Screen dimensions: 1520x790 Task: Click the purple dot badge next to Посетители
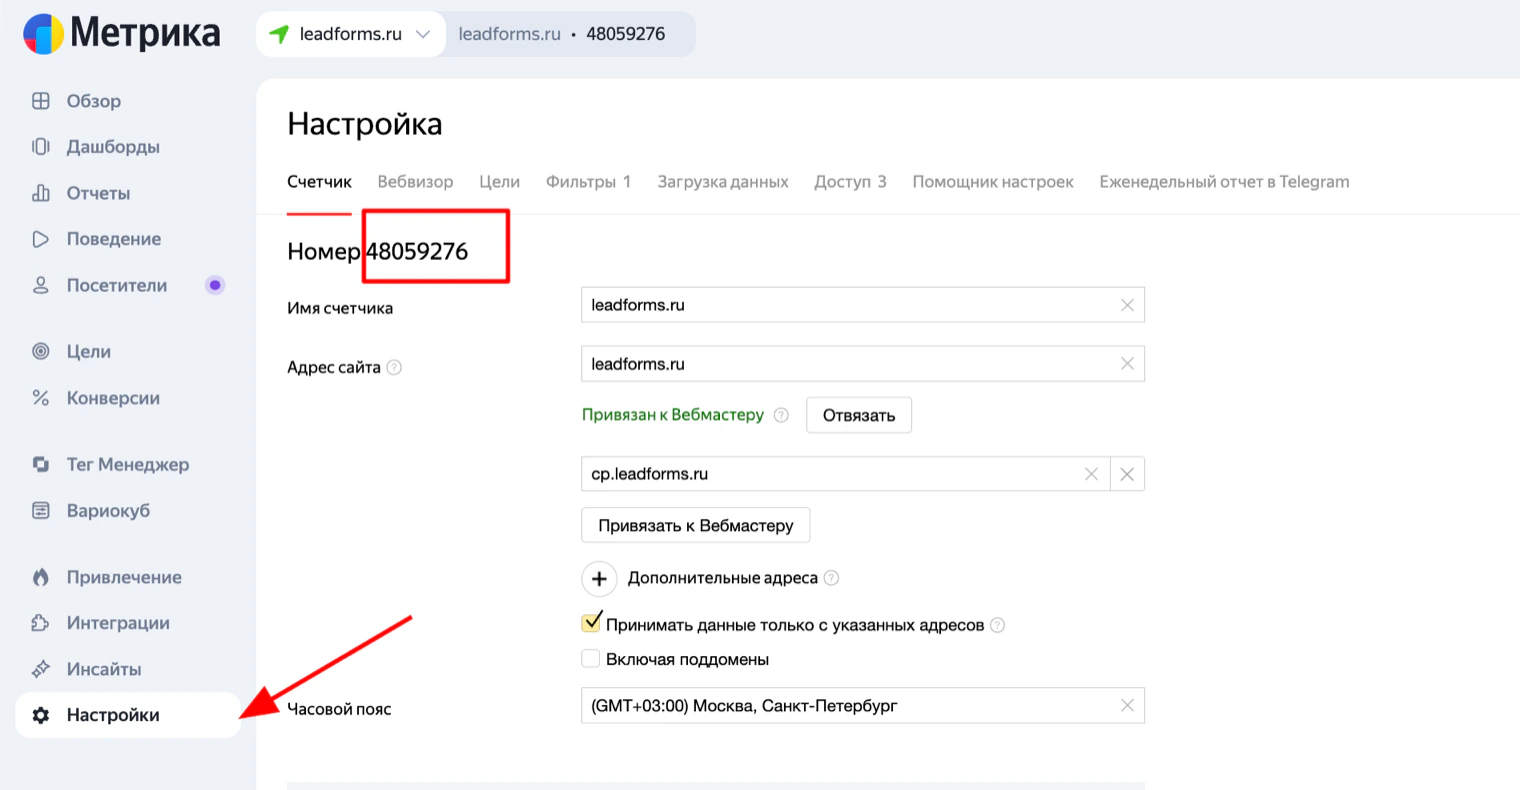click(215, 285)
